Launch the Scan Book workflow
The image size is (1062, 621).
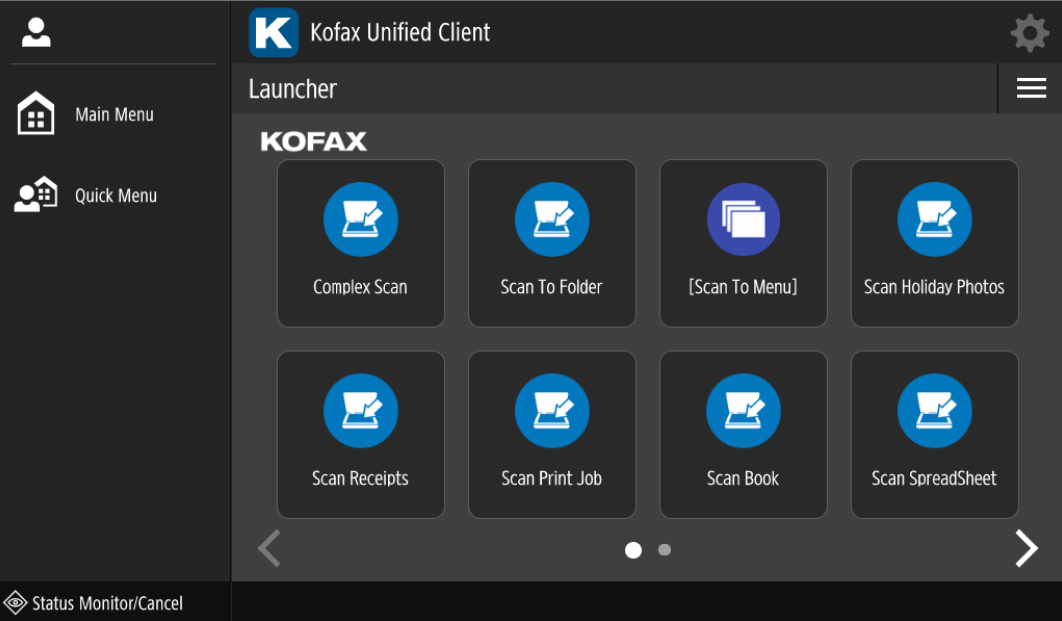(743, 412)
